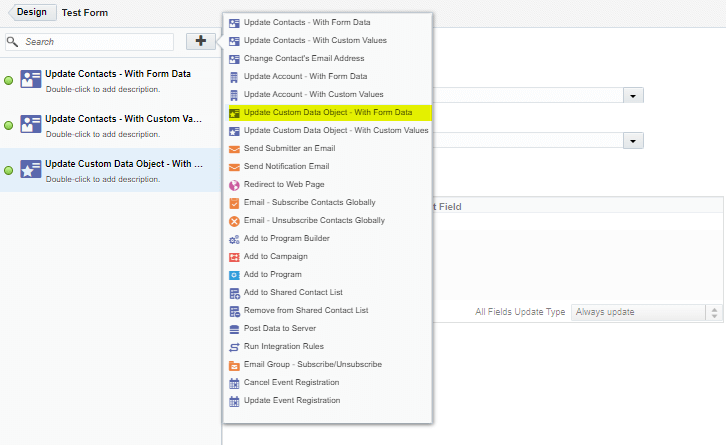Select Update Custom Data Object step star icon in left list

[x=31, y=169]
